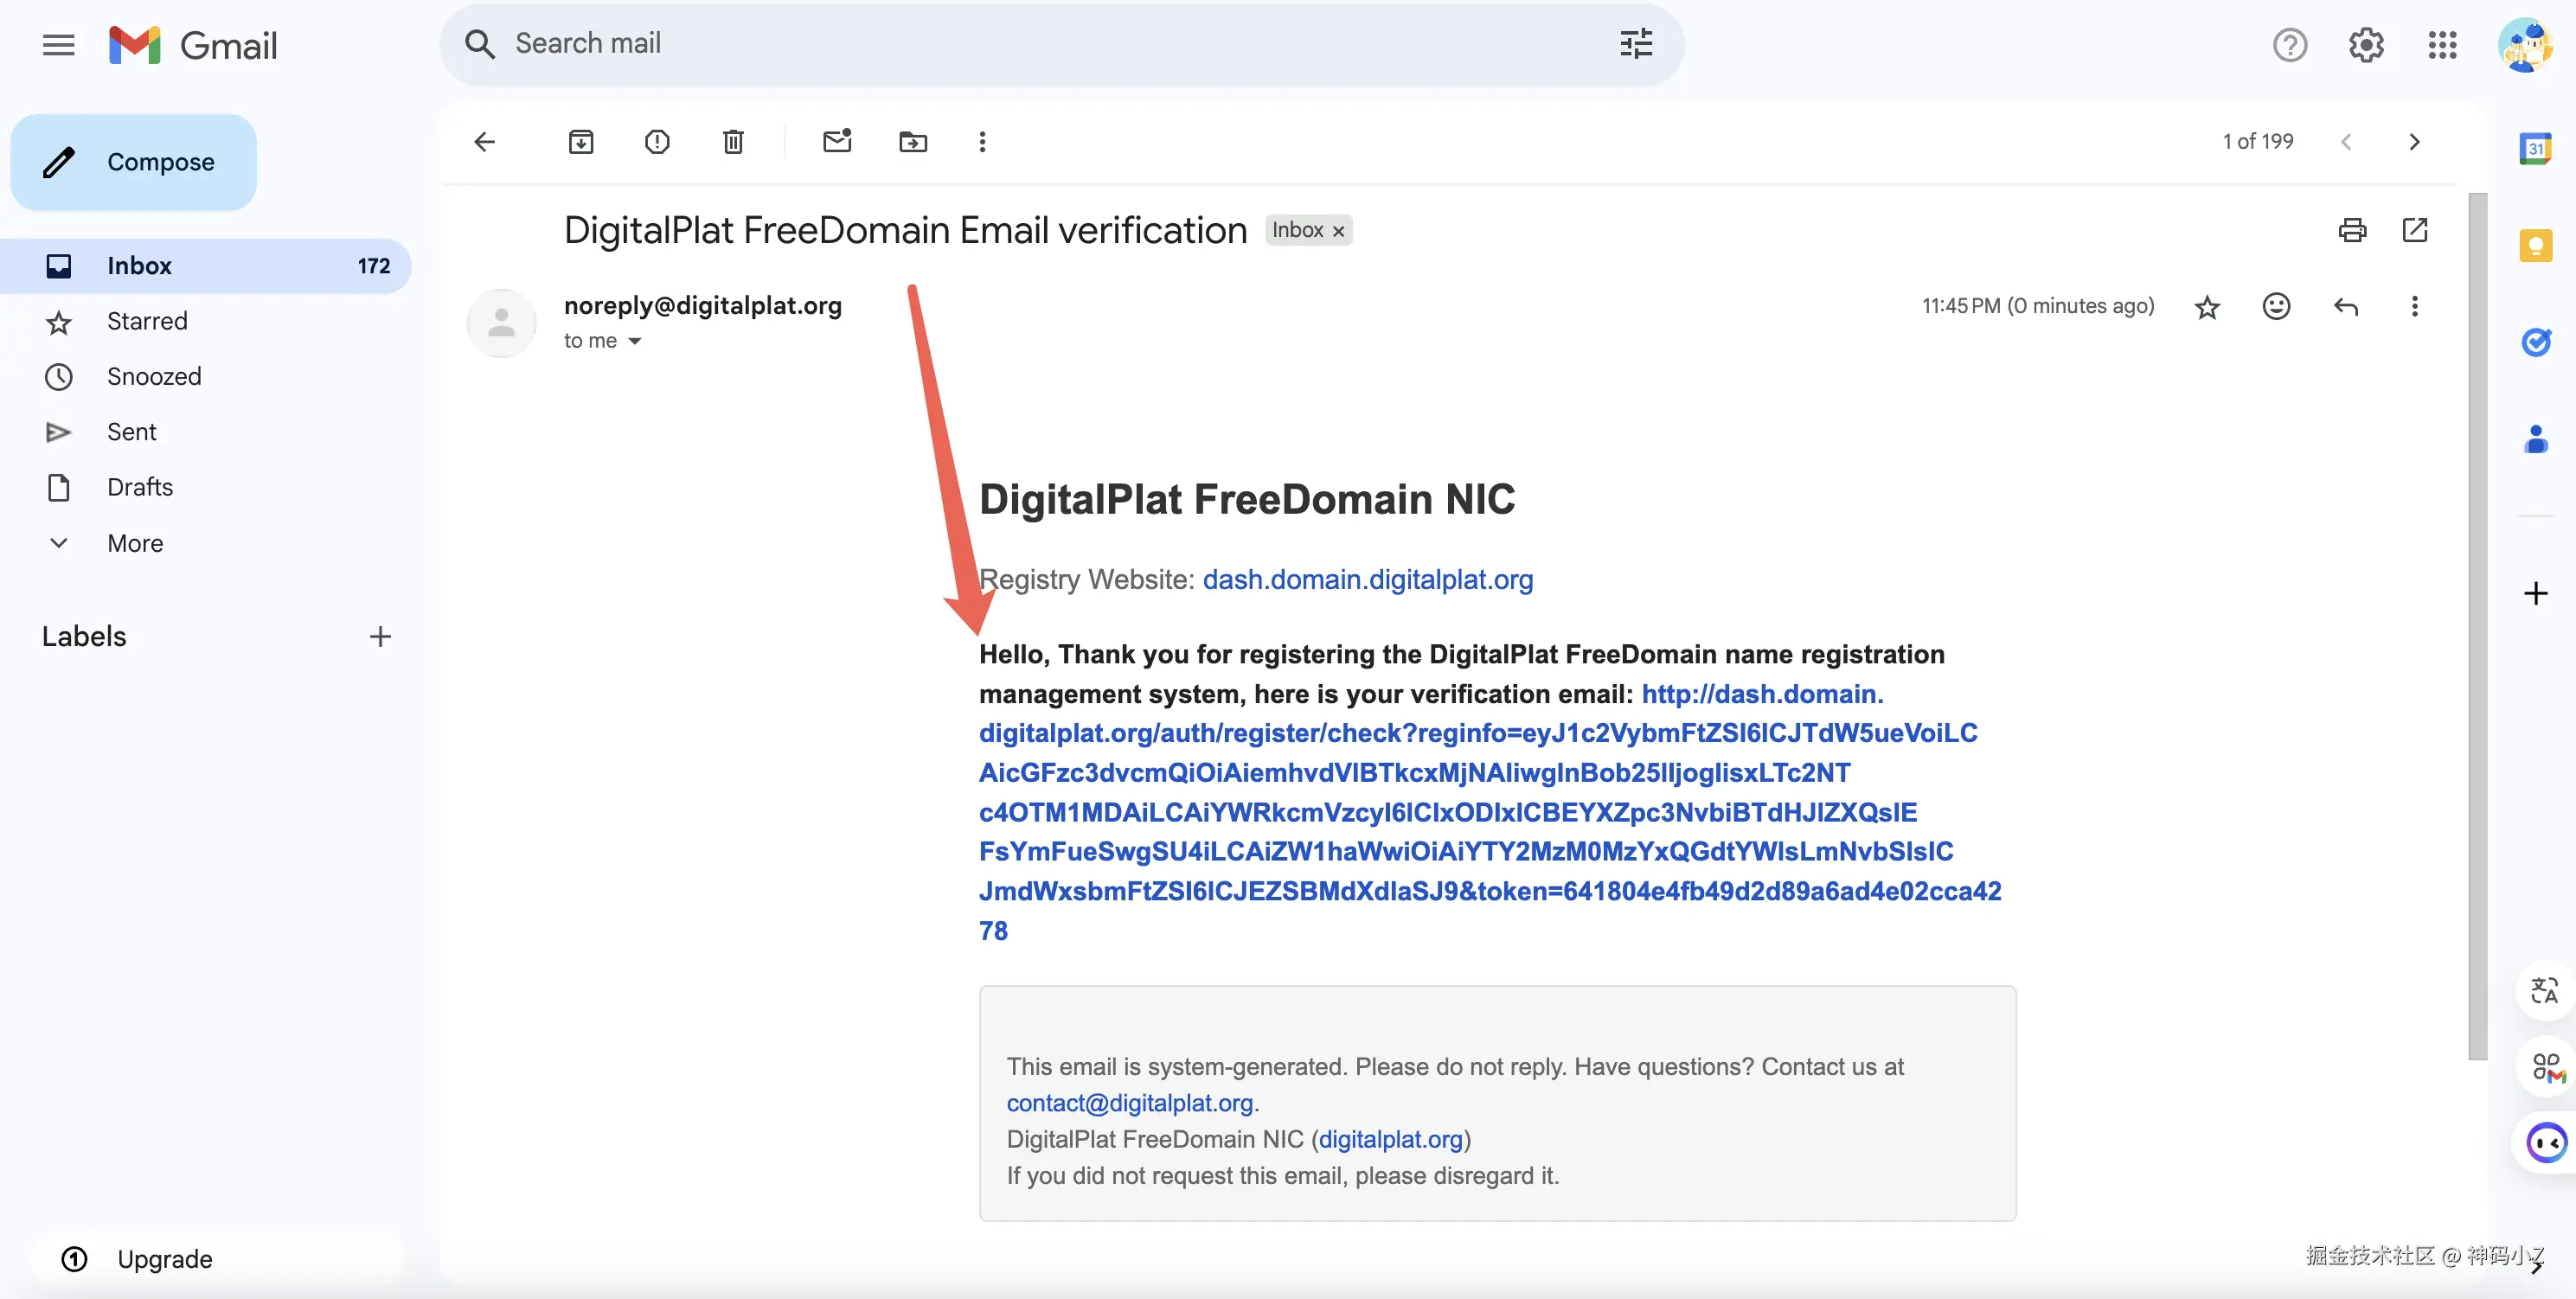Mark email as unread via envelope icon
Screen dimensions: 2576x1299
(x=837, y=142)
